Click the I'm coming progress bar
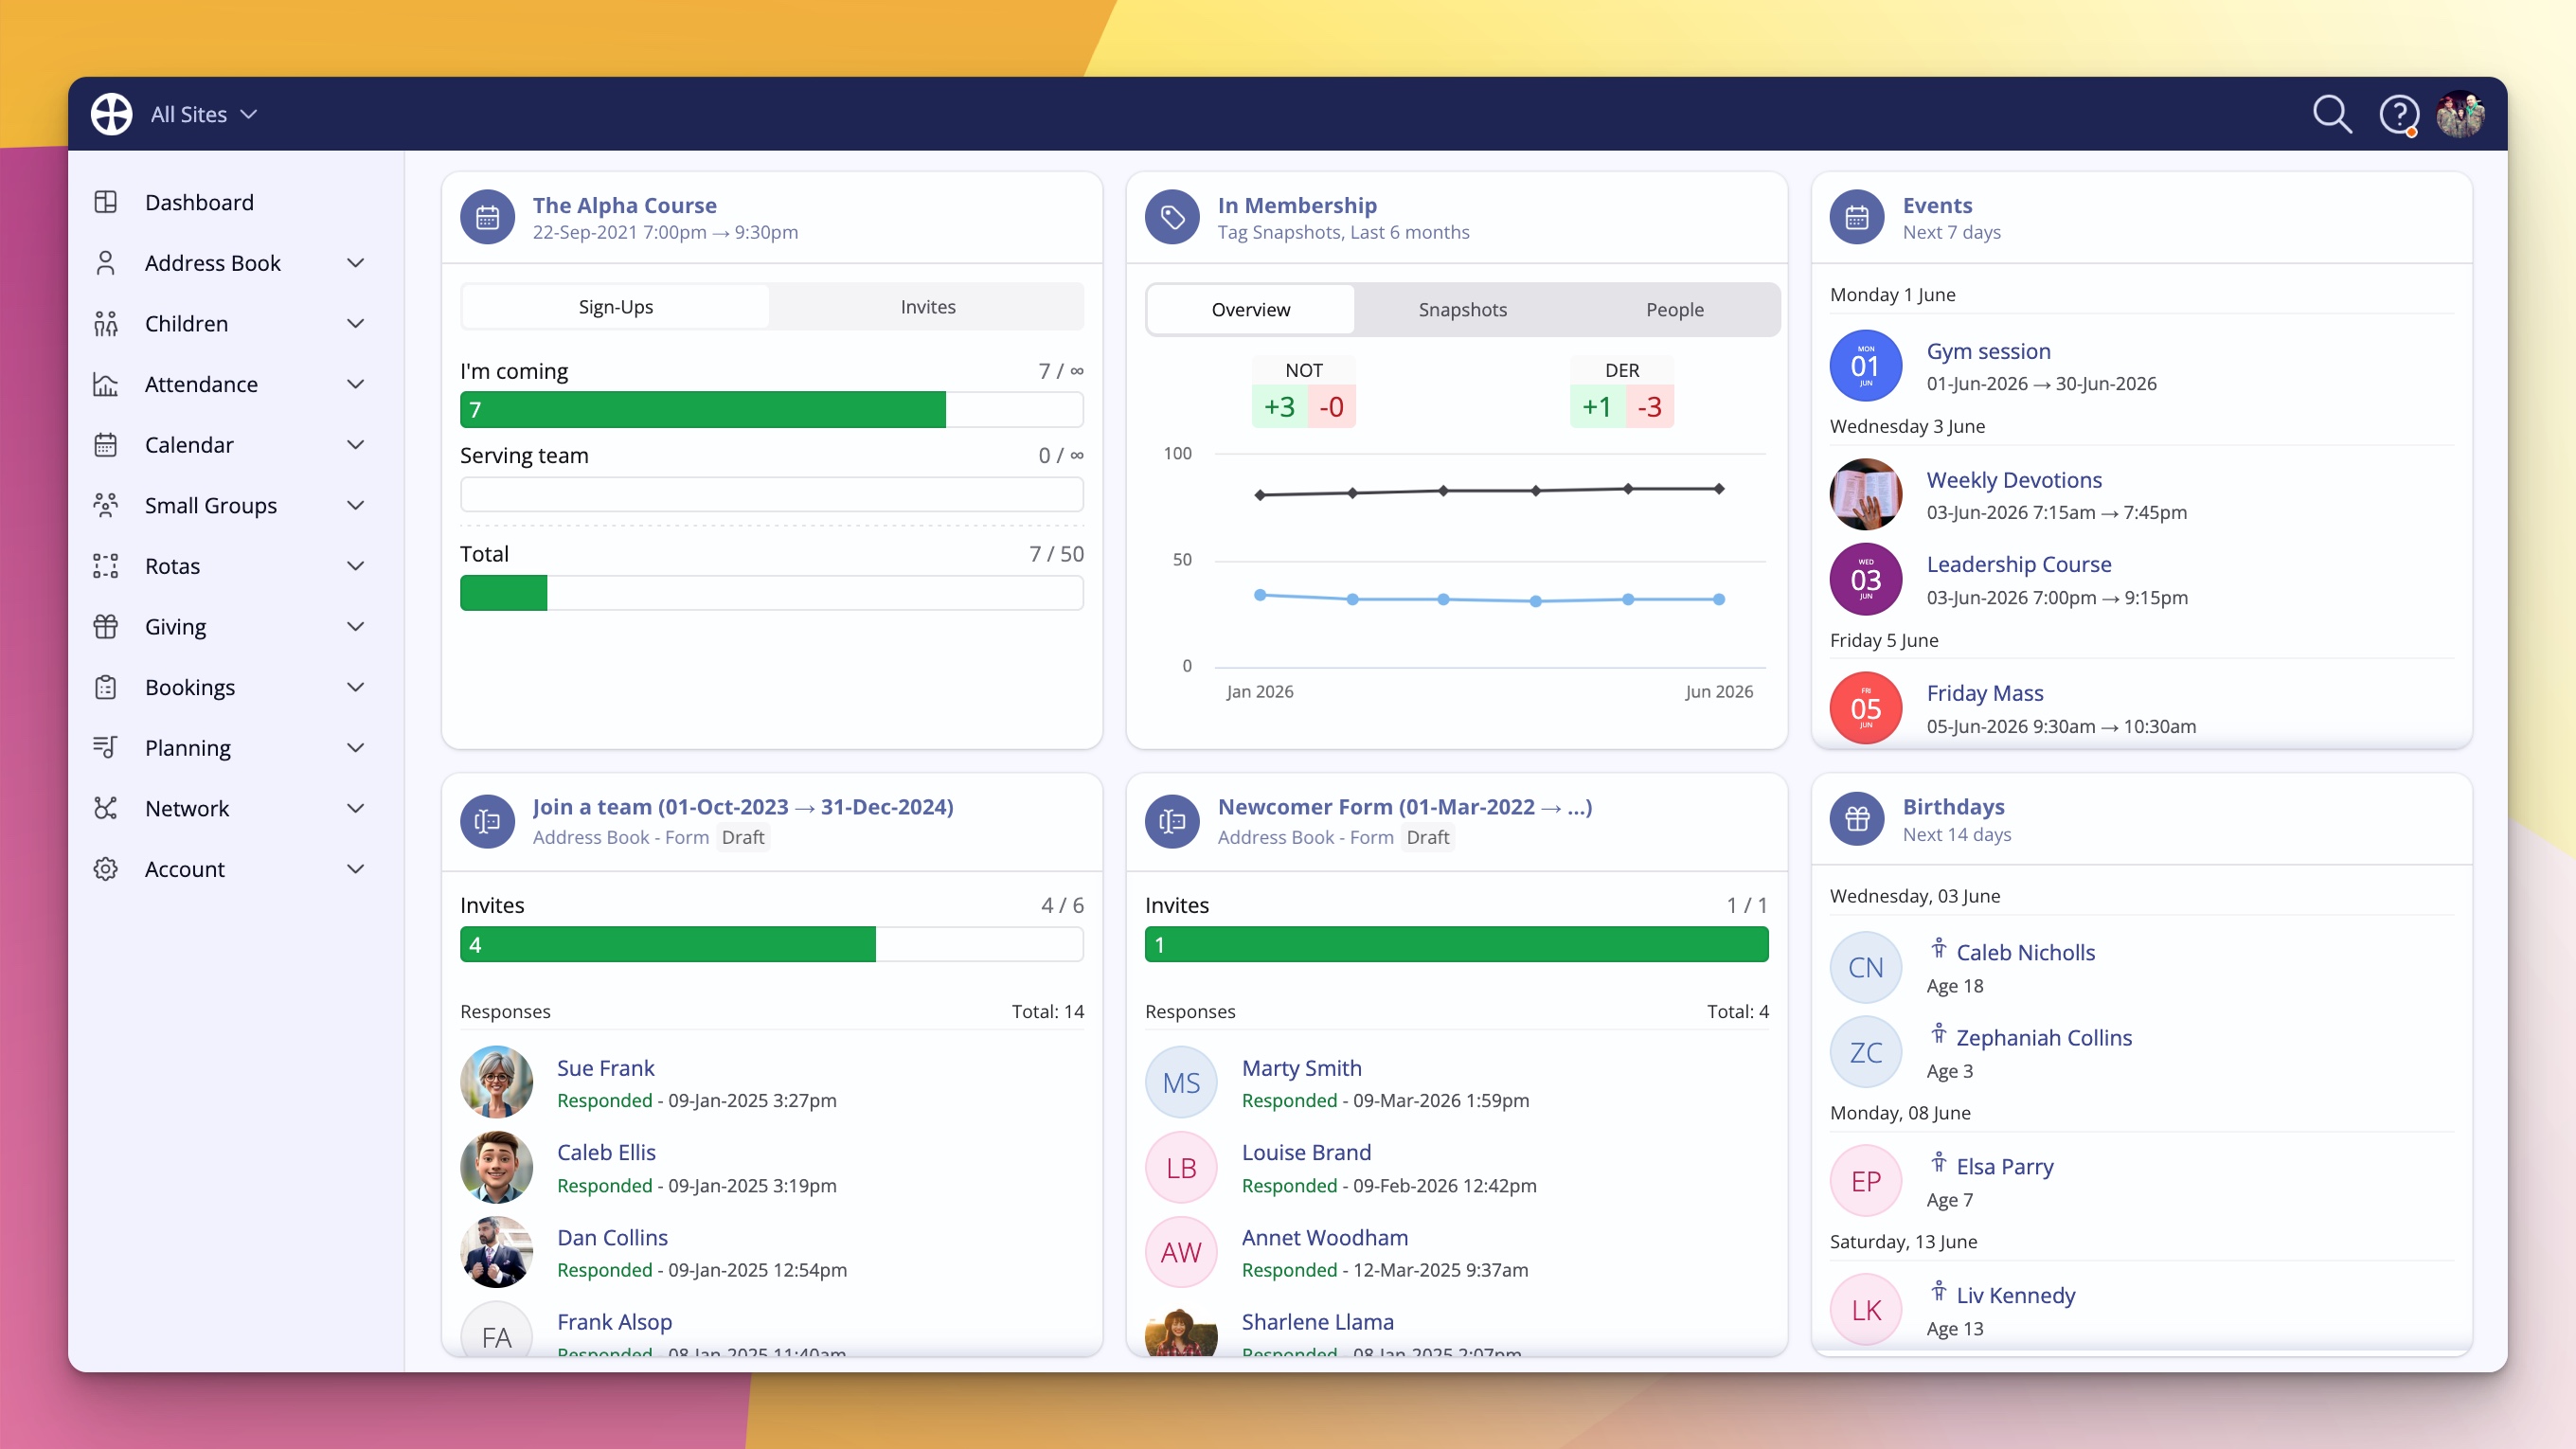Image resolution: width=2576 pixels, height=1449 pixels. coord(772,410)
